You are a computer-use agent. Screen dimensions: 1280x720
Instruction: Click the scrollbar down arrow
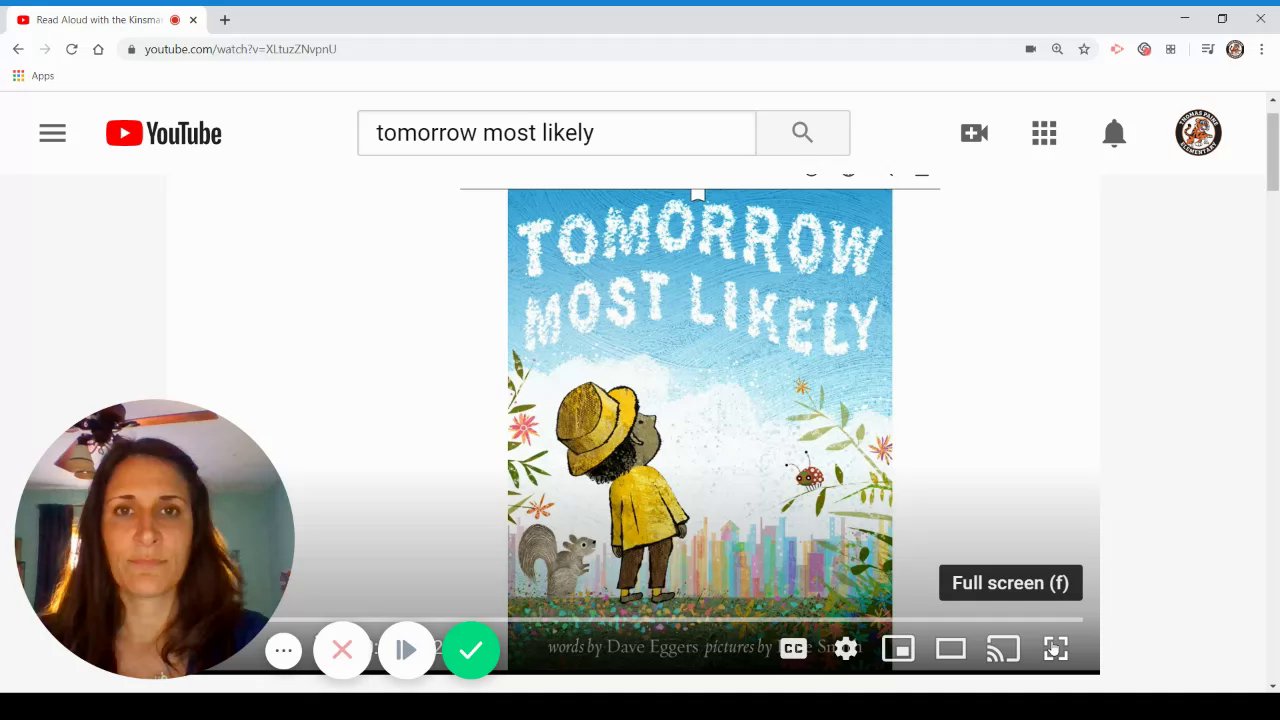pos(1272,685)
